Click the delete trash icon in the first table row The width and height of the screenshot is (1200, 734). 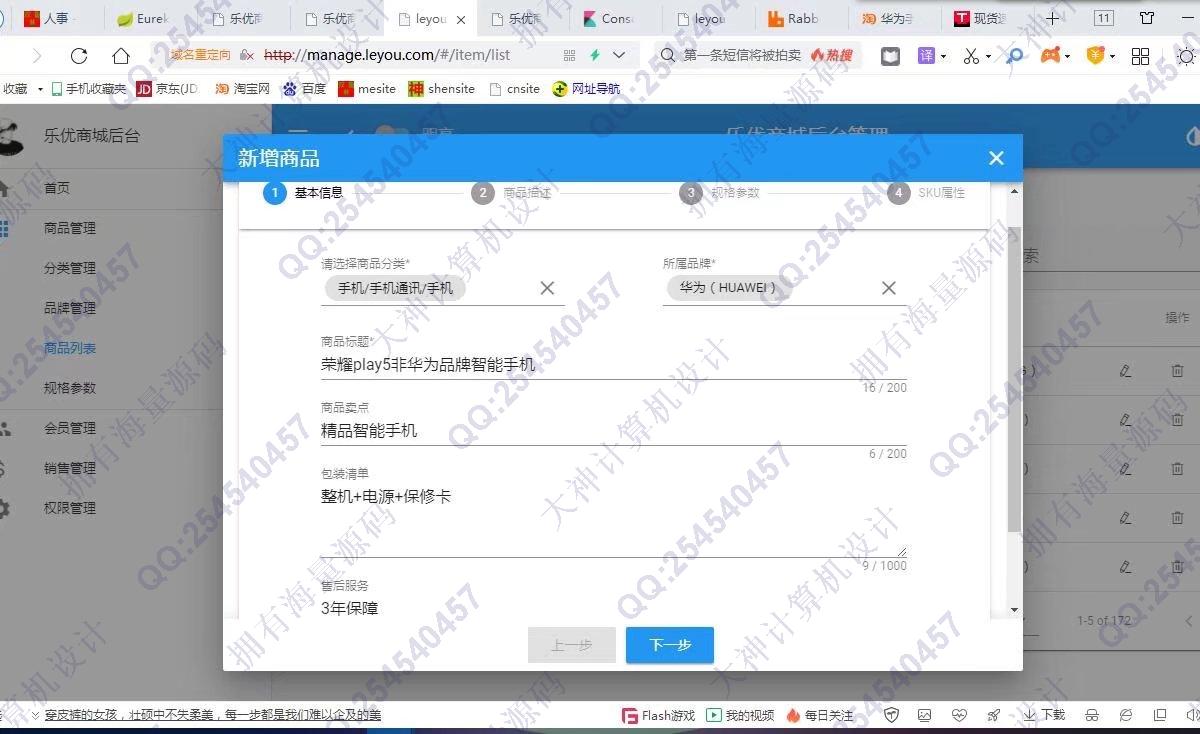1177,371
